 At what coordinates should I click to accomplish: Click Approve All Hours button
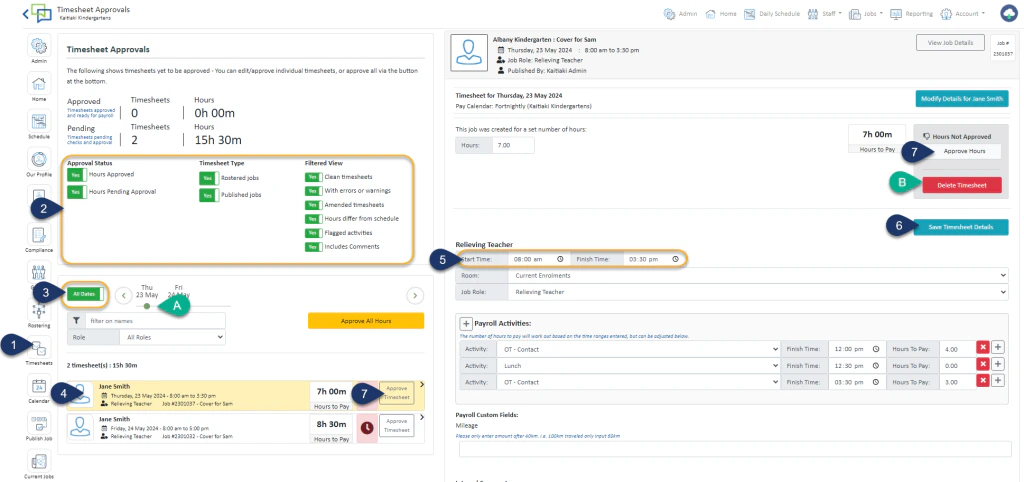coord(366,321)
